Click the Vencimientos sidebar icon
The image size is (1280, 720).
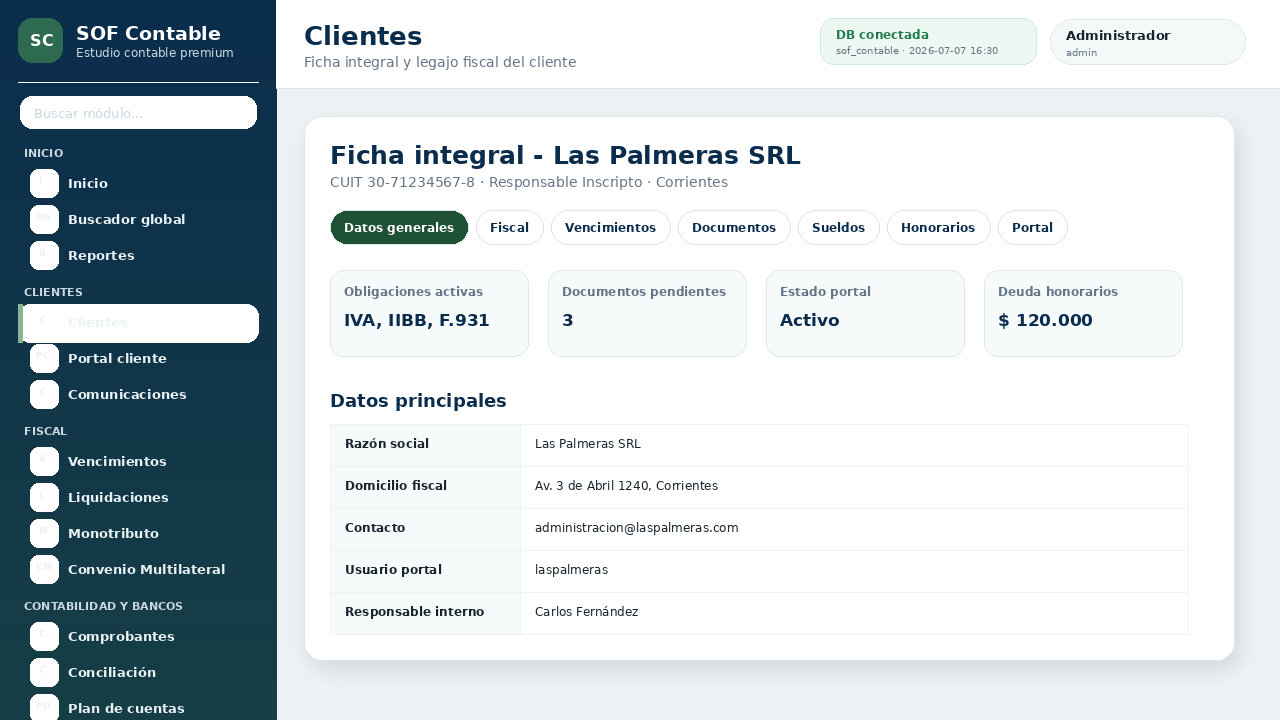44,462
